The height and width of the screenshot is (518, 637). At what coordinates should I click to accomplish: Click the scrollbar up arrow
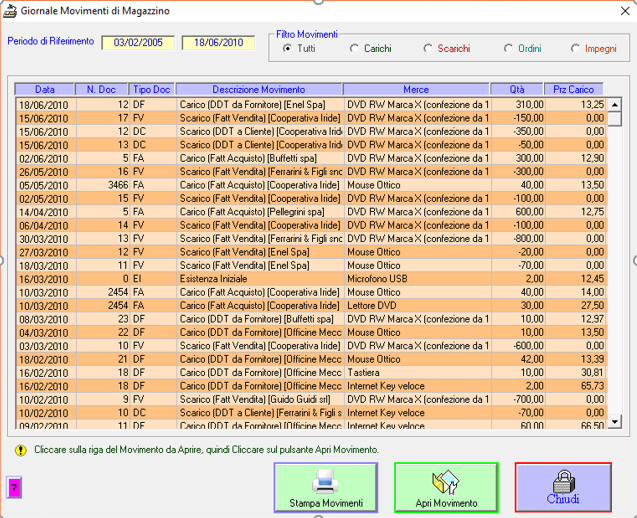tap(615, 105)
